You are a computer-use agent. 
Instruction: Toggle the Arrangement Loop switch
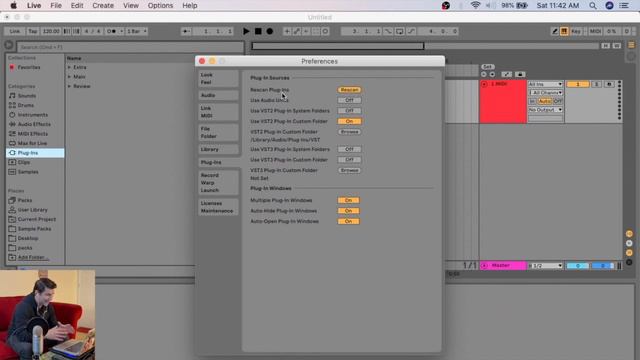[x=400, y=31]
